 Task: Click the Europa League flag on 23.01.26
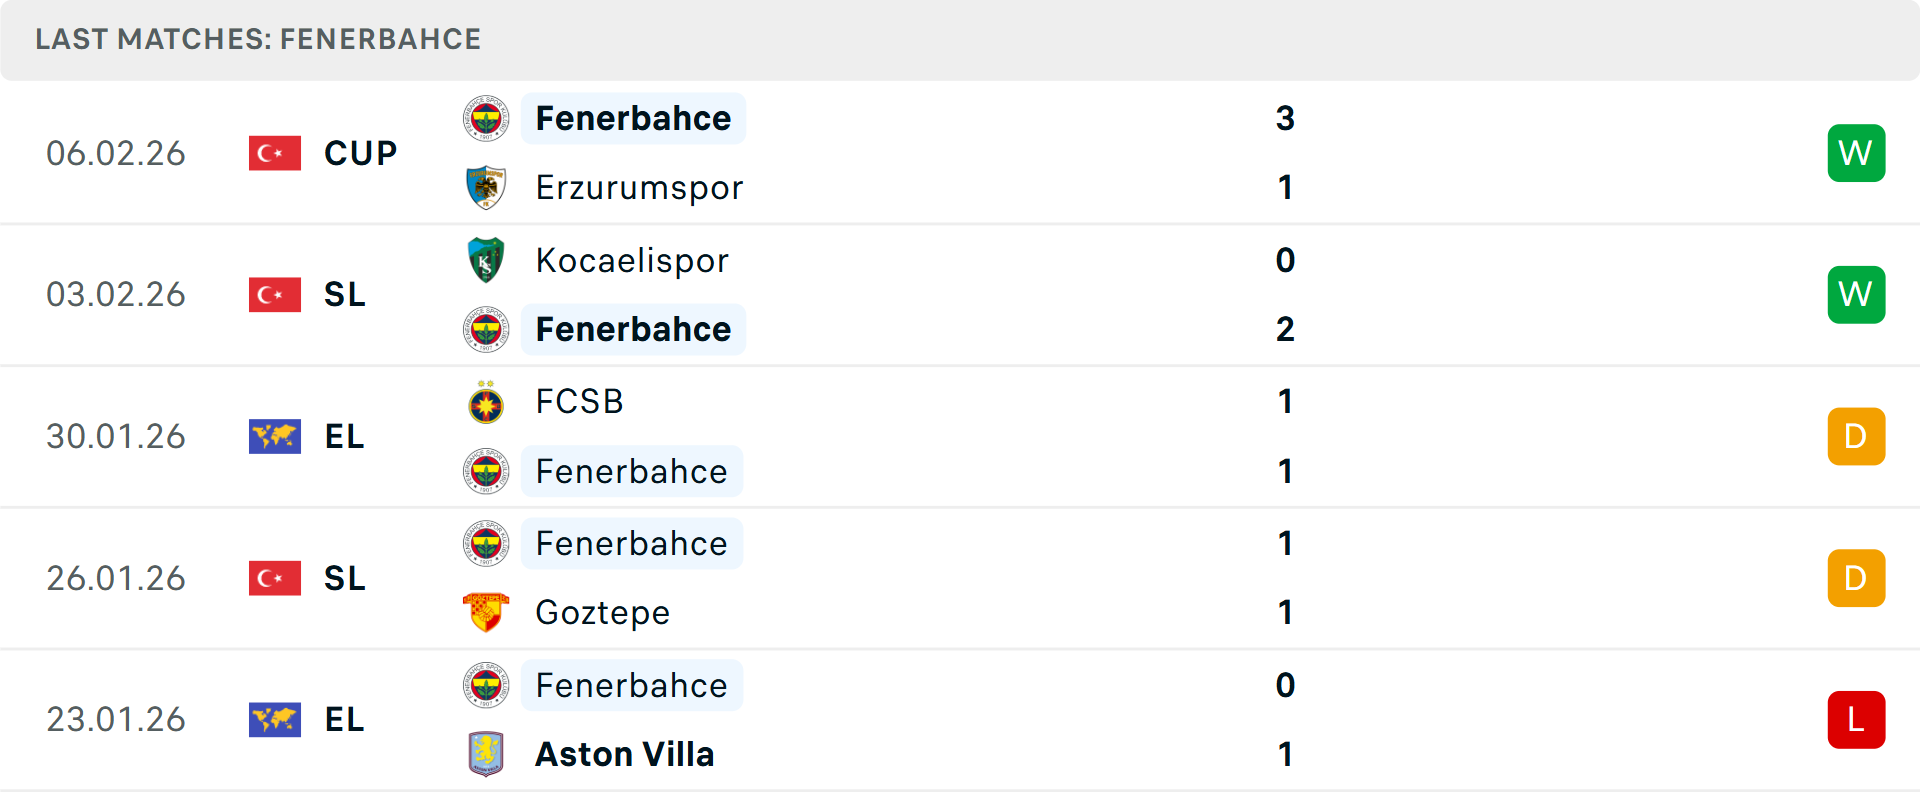coord(275,719)
